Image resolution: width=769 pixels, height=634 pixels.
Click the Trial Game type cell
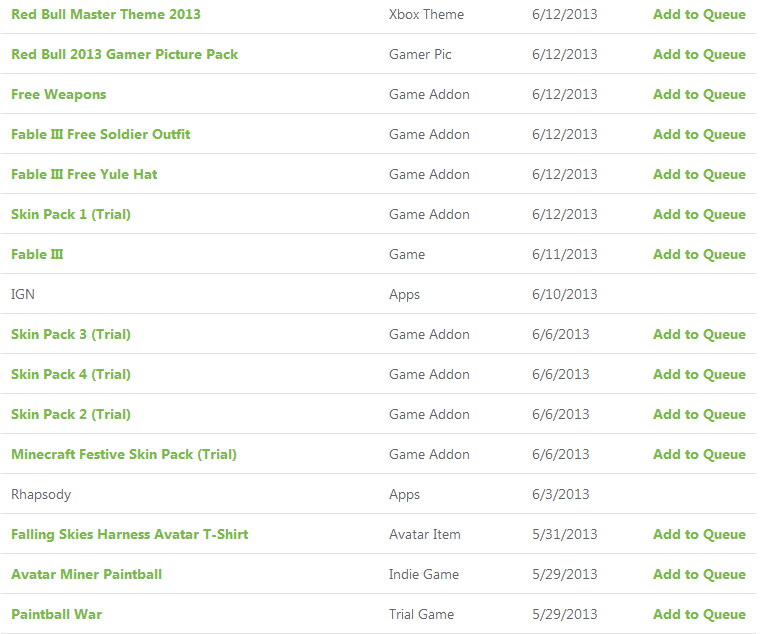tap(421, 614)
